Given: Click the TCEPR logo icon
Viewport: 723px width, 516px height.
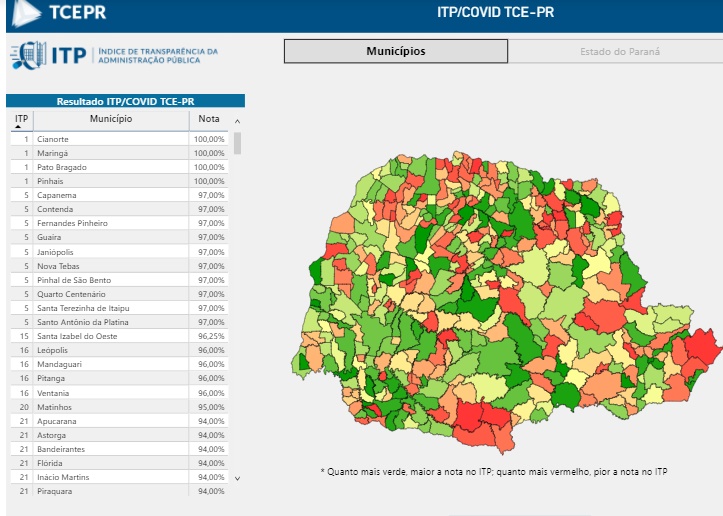Looking at the screenshot, I should [x=26, y=13].
